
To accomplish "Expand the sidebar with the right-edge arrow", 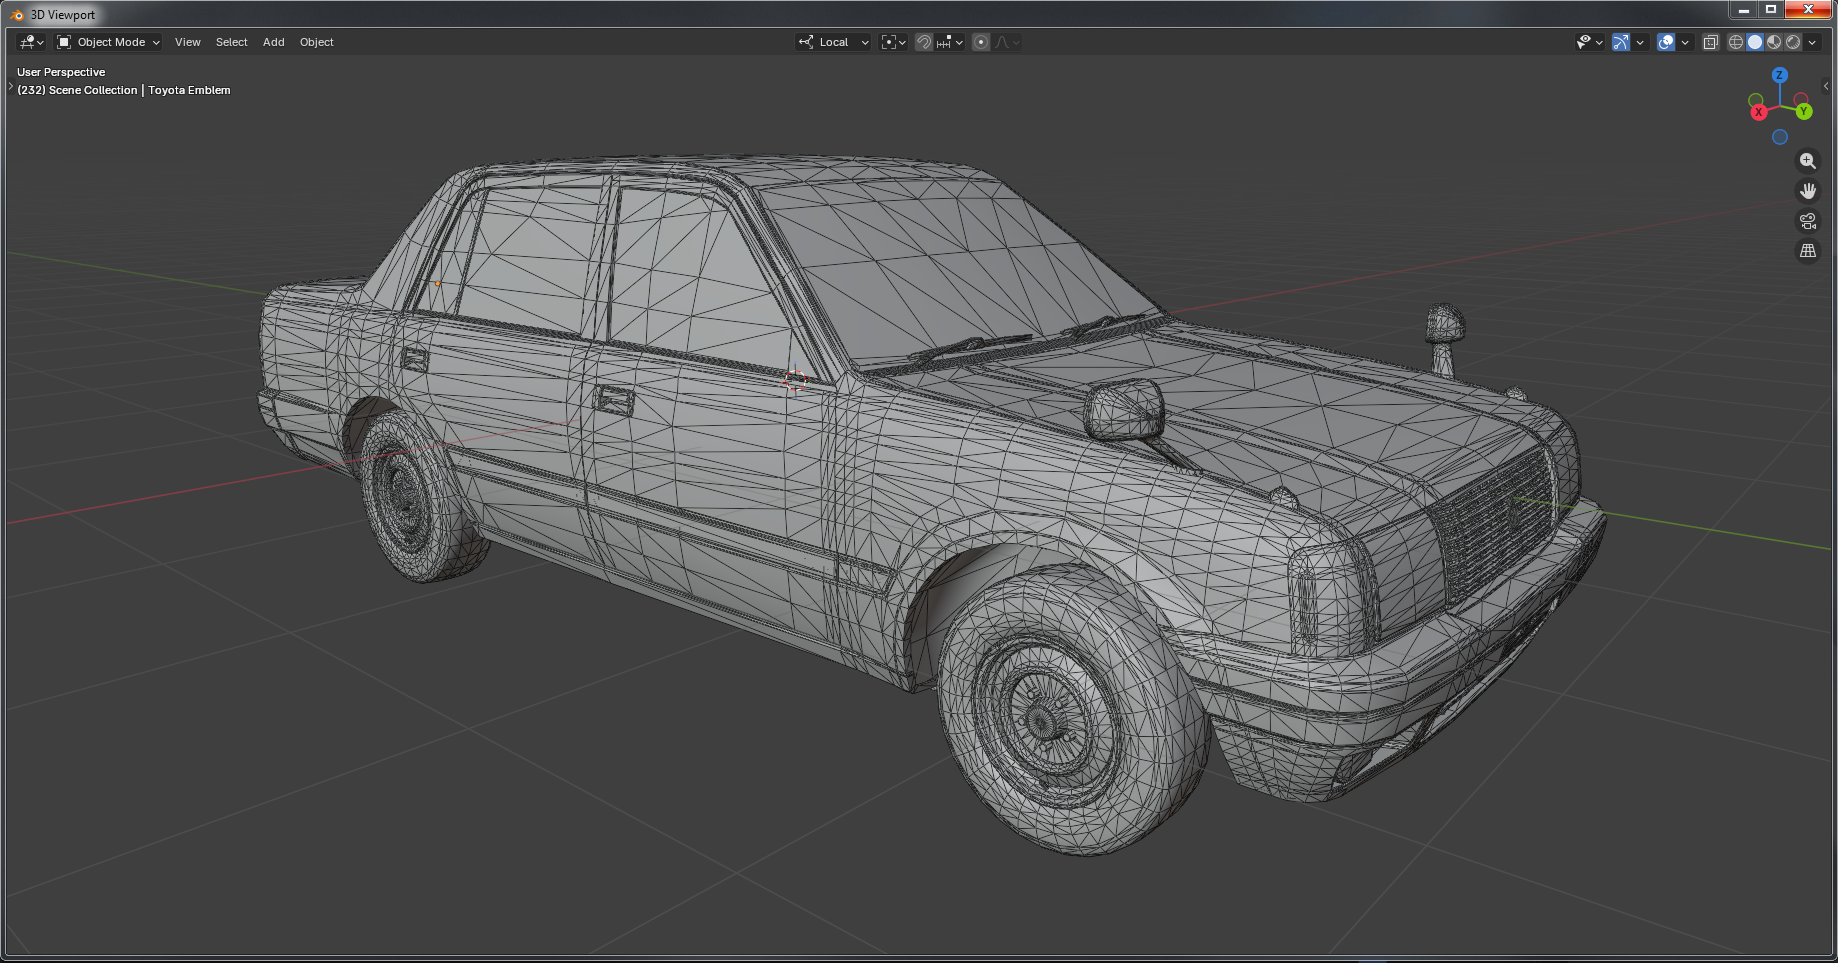I will pyautogui.click(x=1826, y=86).
